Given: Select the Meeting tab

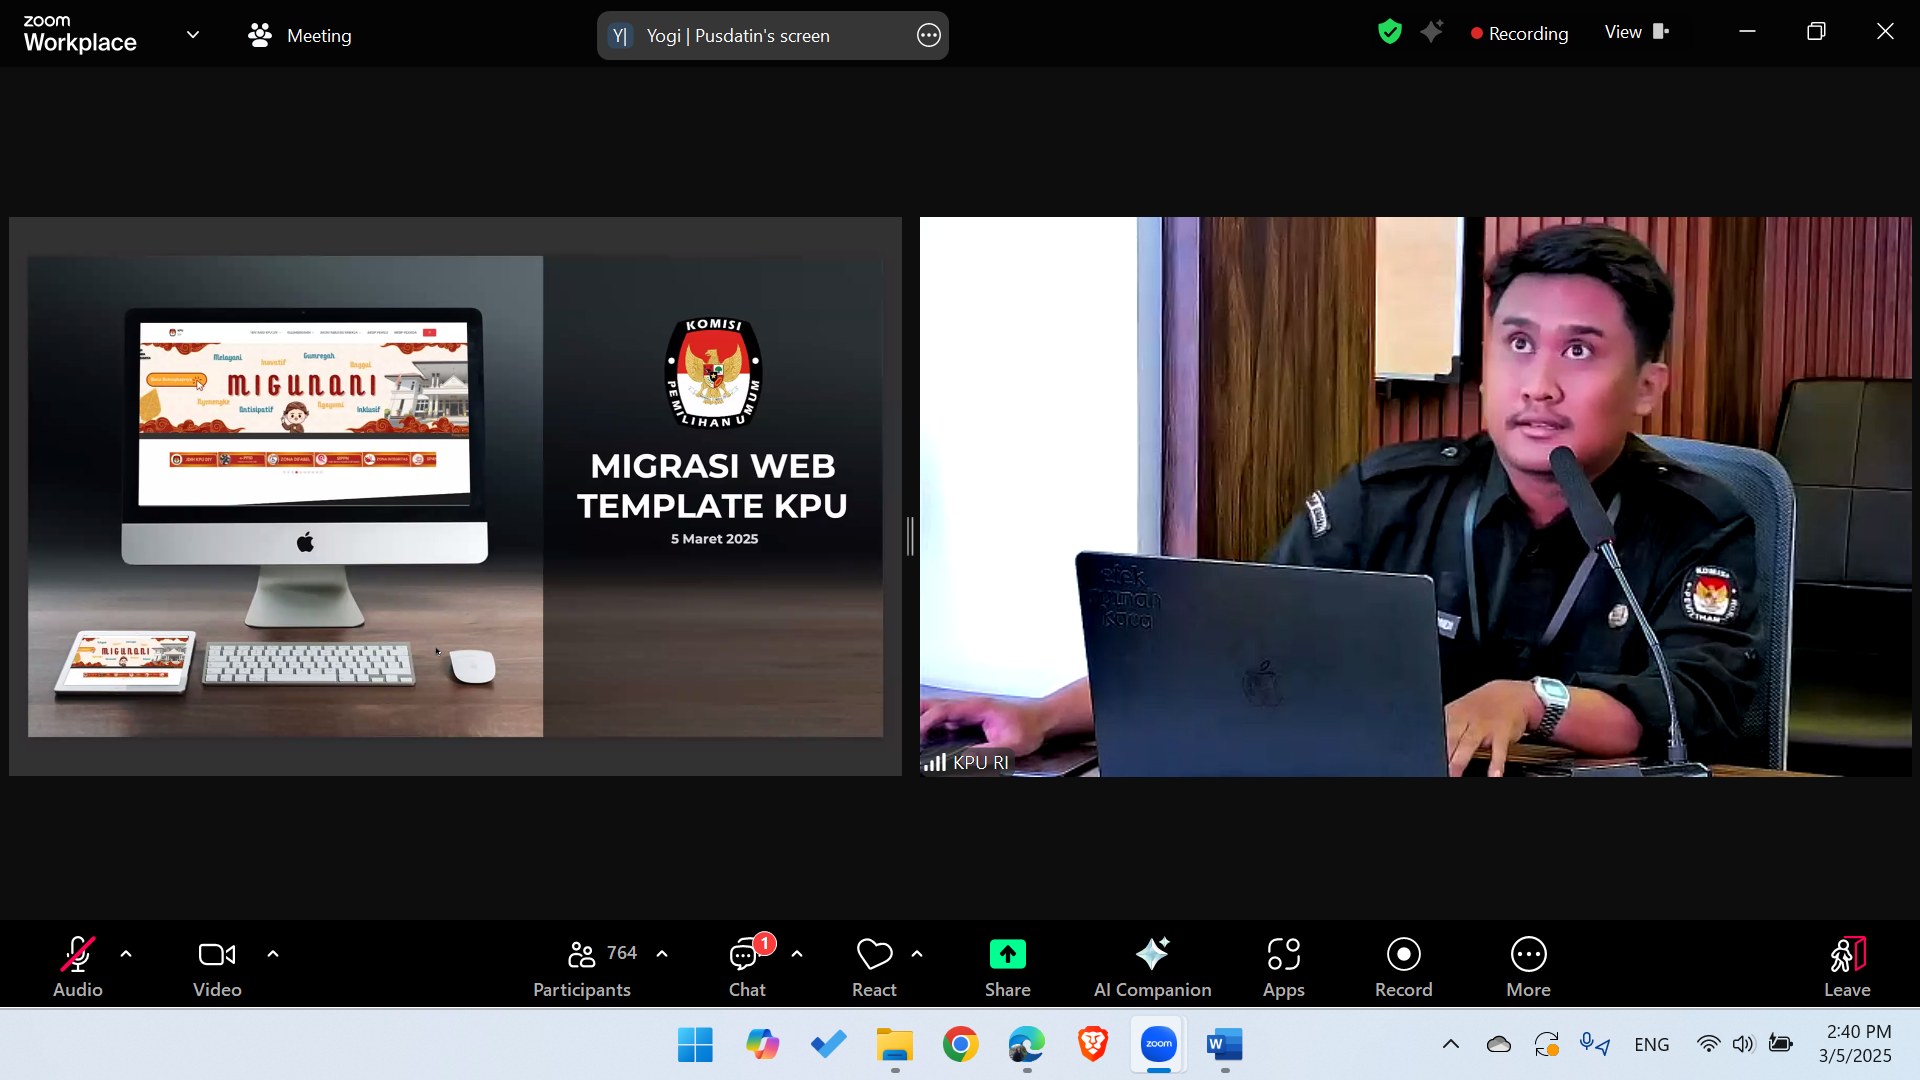Looking at the screenshot, I should pos(300,36).
